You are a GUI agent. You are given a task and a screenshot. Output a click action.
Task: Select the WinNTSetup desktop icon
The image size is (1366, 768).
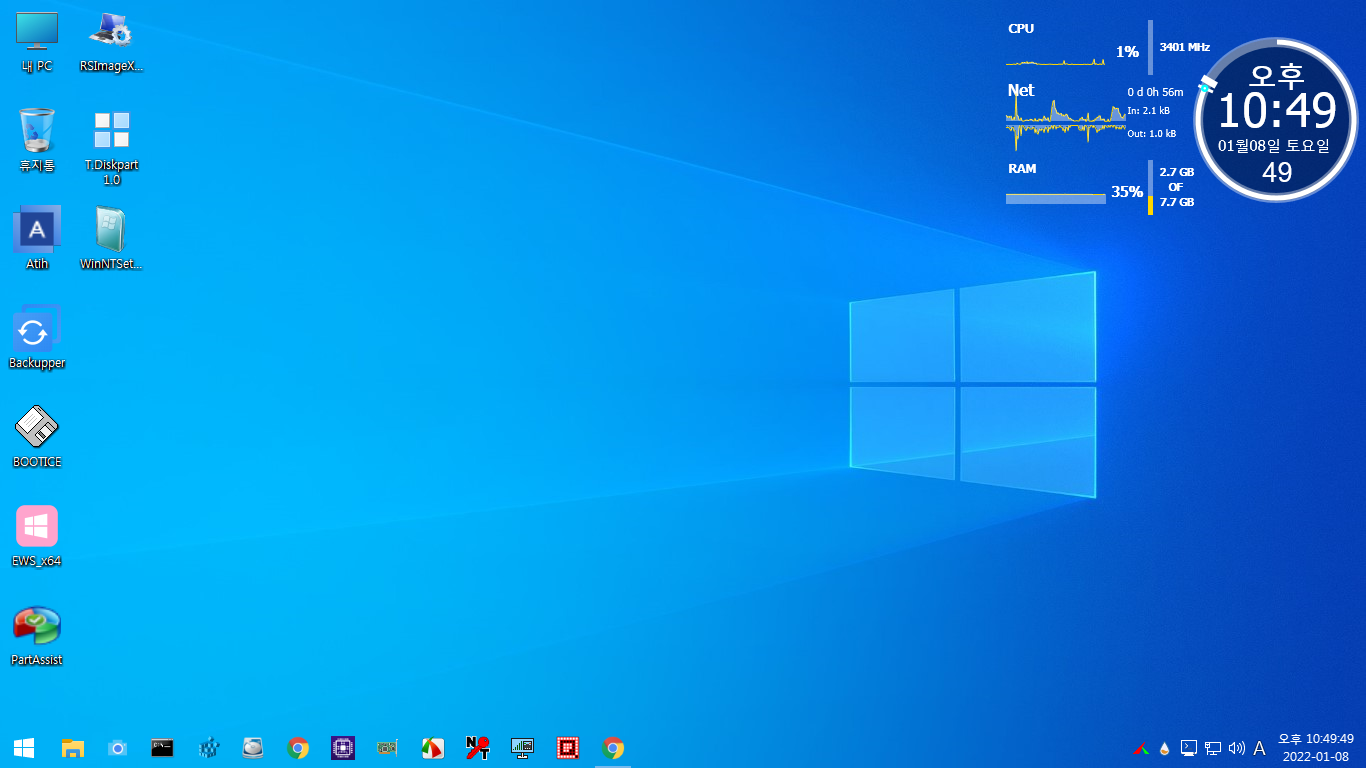[111, 239]
